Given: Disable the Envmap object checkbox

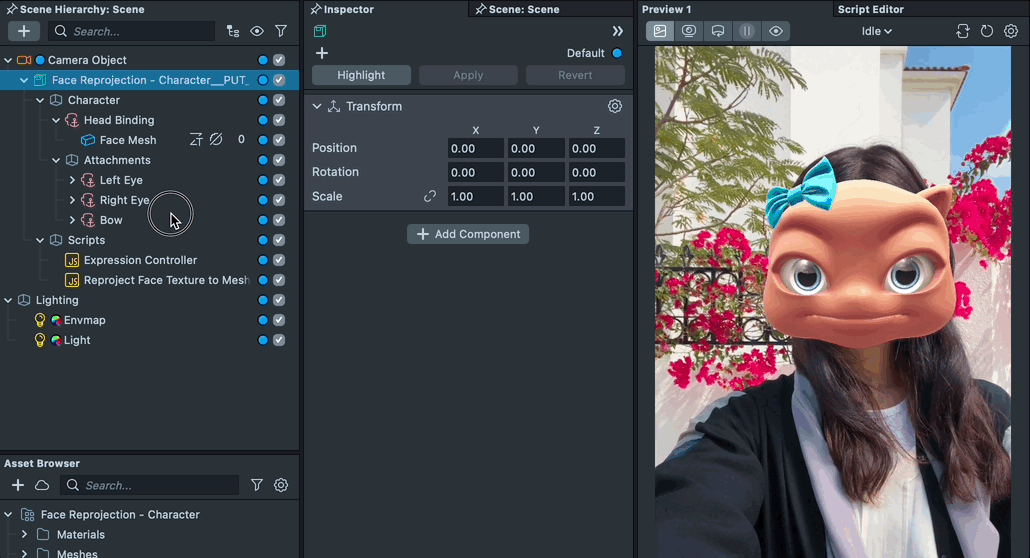Looking at the screenshot, I should tap(279, 320).
